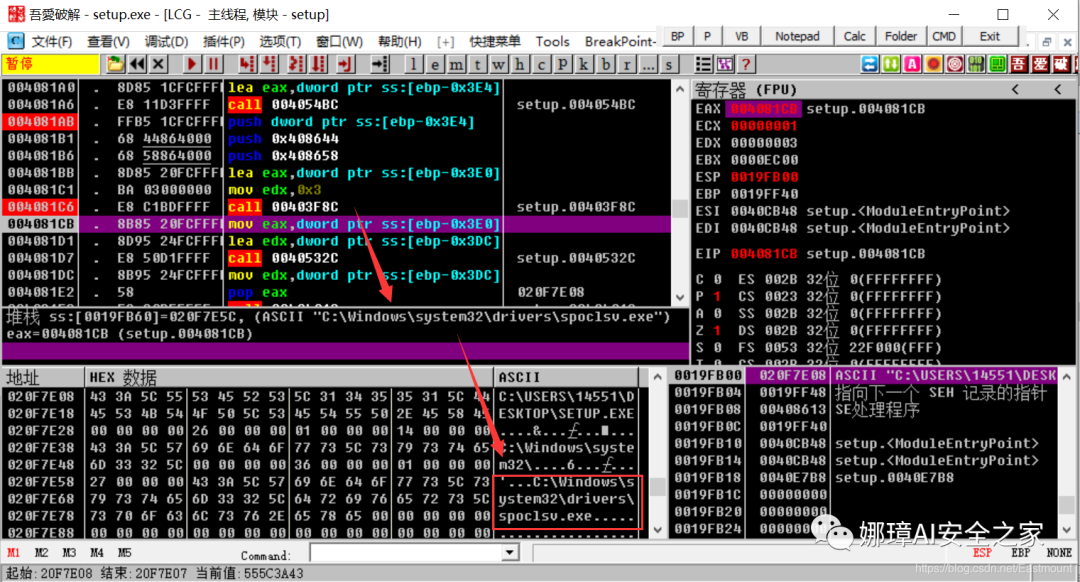Open Memory map with 'm' button

[x=455, y=64]
